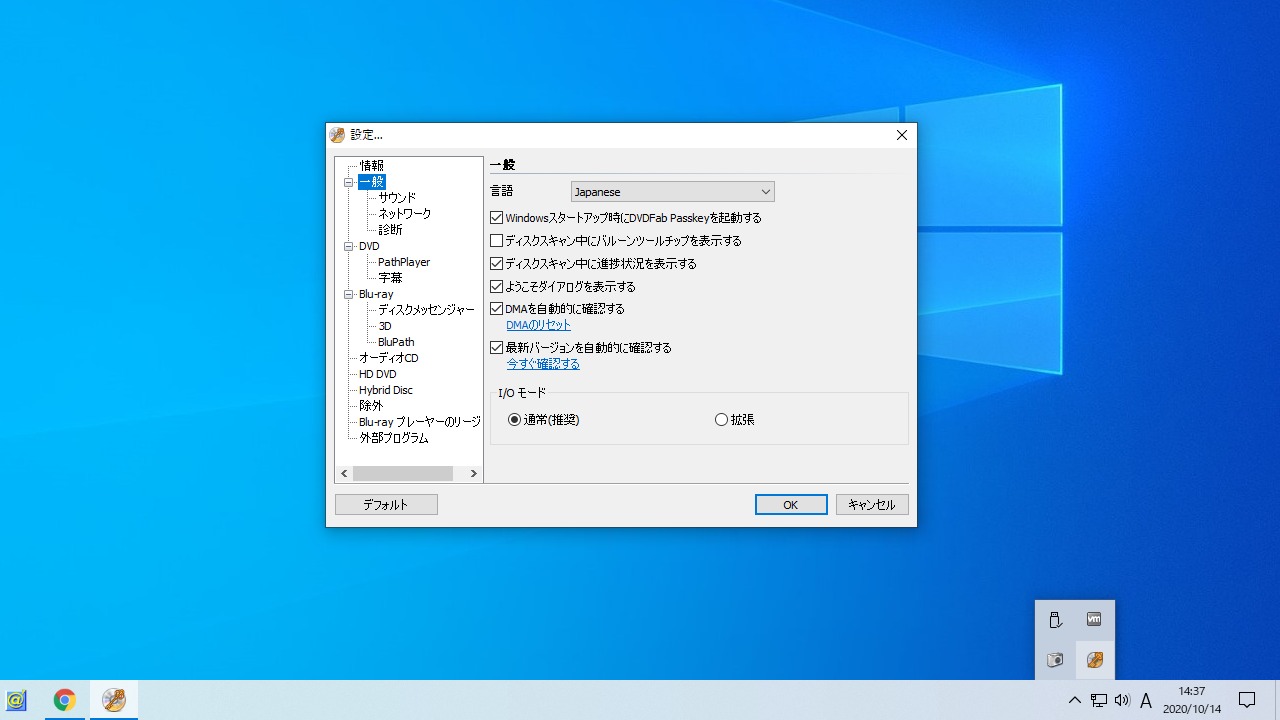Viewport: 1280px width, 720px height.
Task: Click the 今すぐ確認する link
Action: click(543, 364)
